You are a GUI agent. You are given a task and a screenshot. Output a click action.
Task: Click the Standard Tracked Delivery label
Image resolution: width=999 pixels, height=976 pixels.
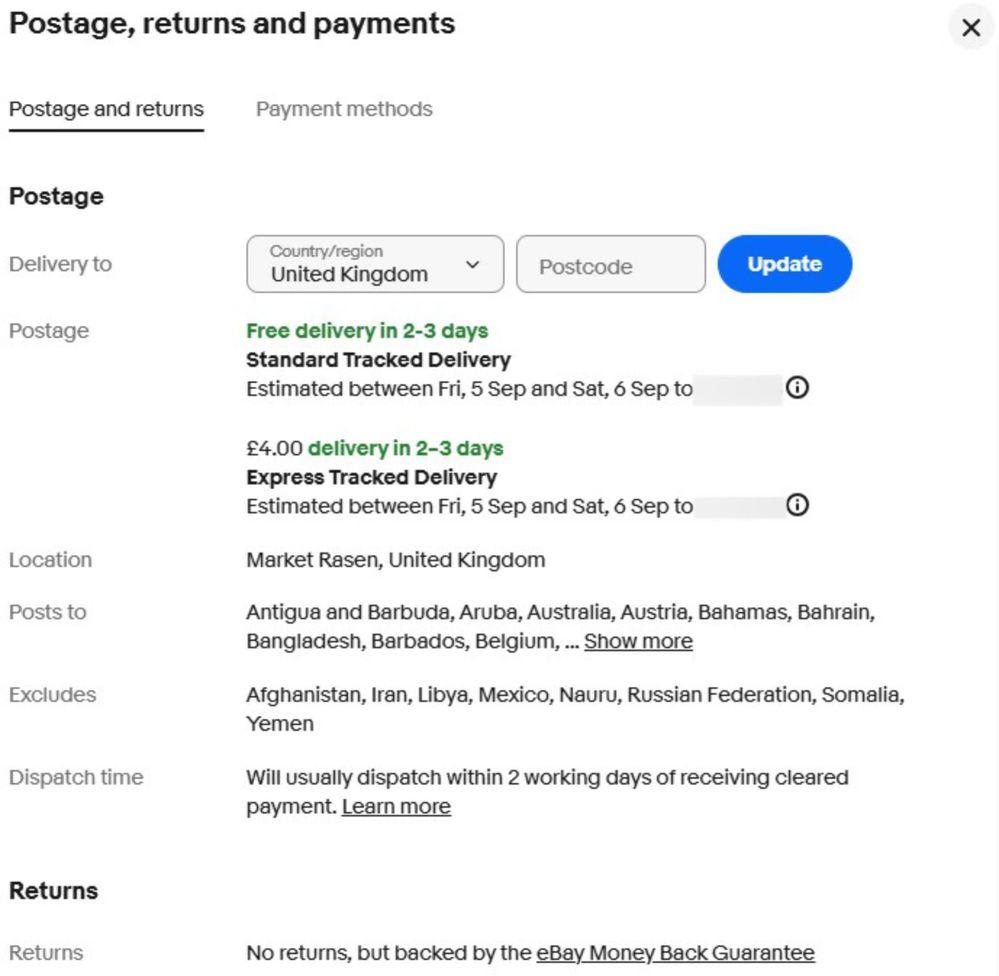tap(378, 360)
